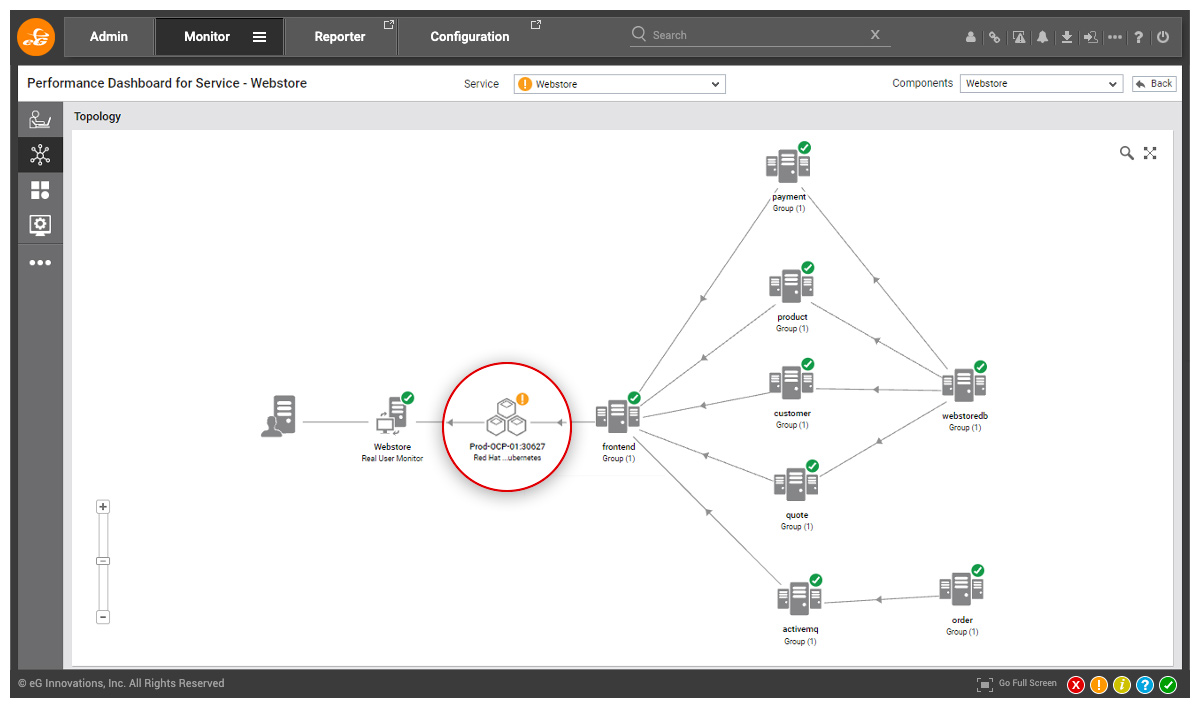
Task: Select the frontend group node
Action: tap(618, 416)
